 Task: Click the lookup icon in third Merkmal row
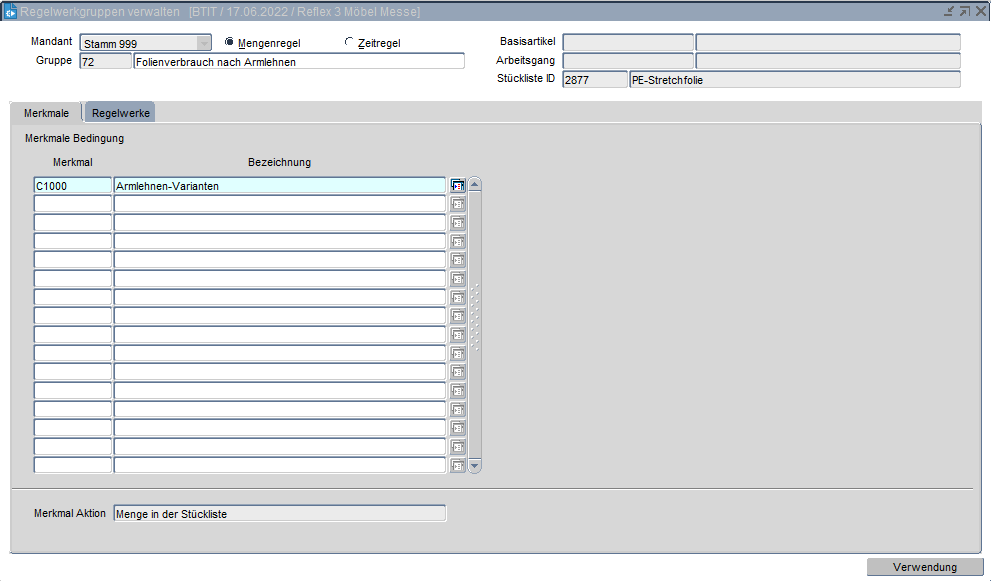458,223
